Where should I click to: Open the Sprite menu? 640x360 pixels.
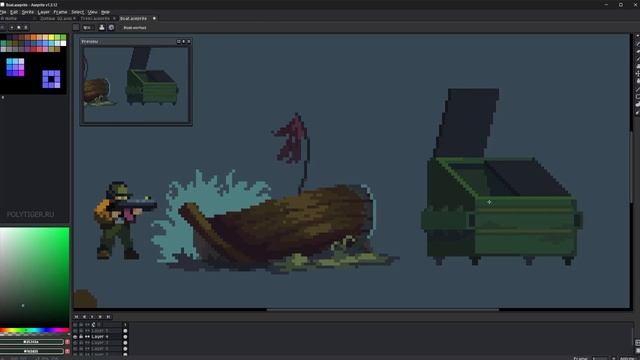point(28,12)
